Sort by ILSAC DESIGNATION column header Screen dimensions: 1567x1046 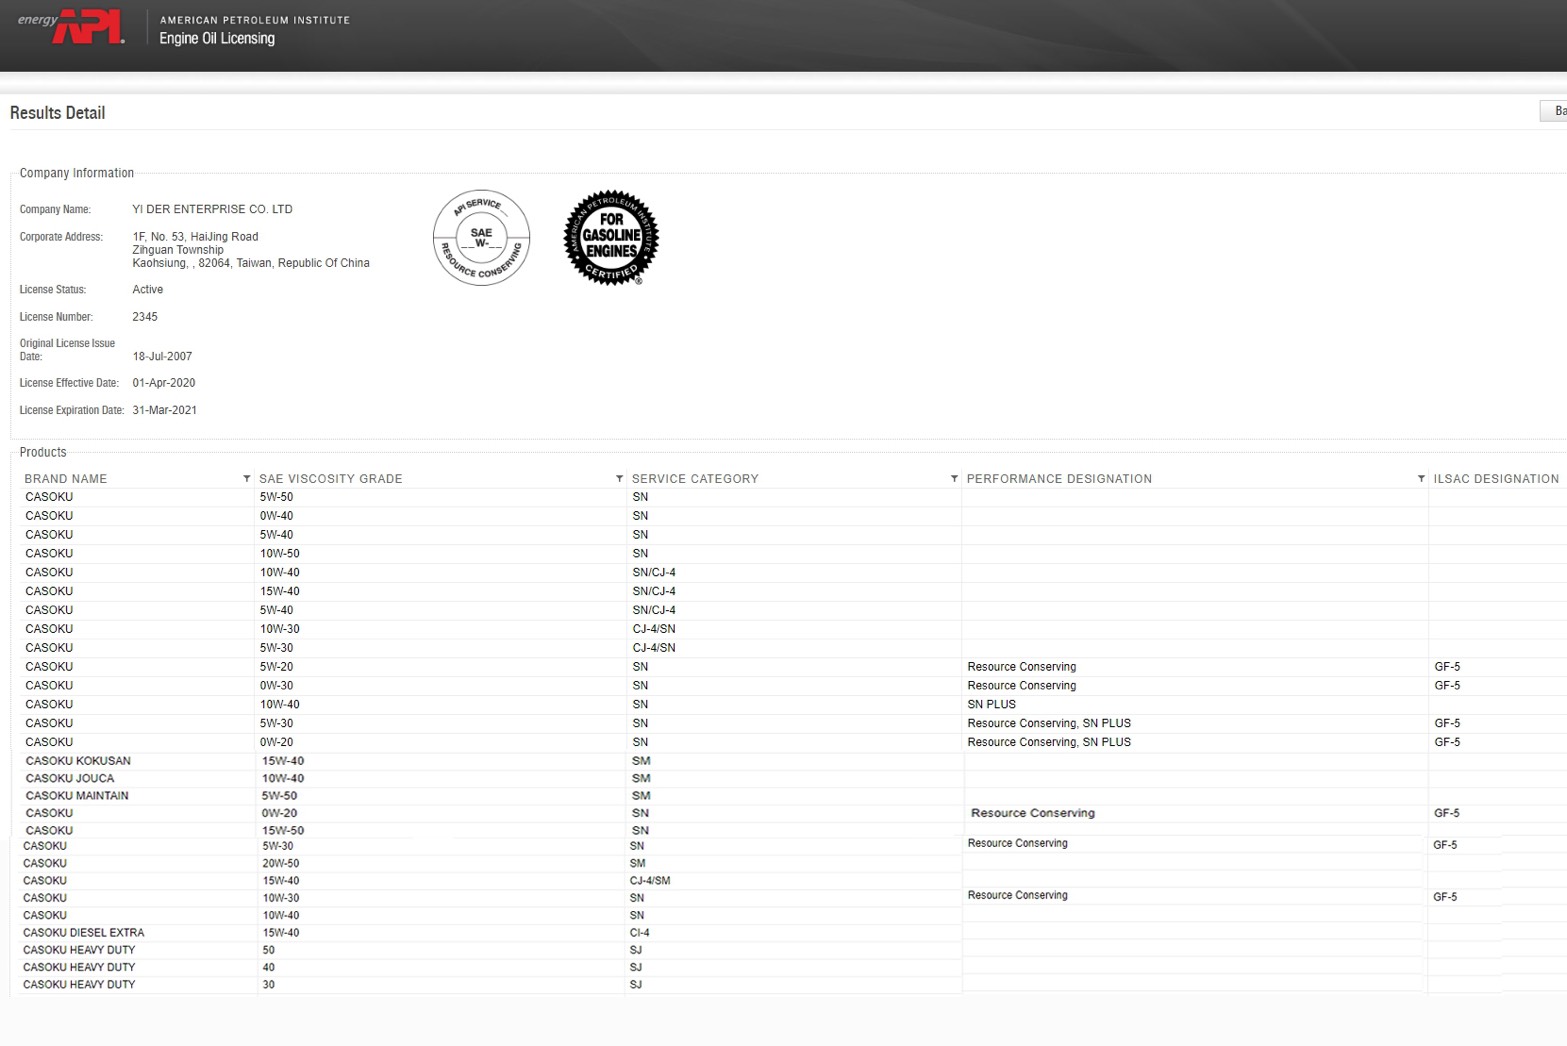[1496, 479]
